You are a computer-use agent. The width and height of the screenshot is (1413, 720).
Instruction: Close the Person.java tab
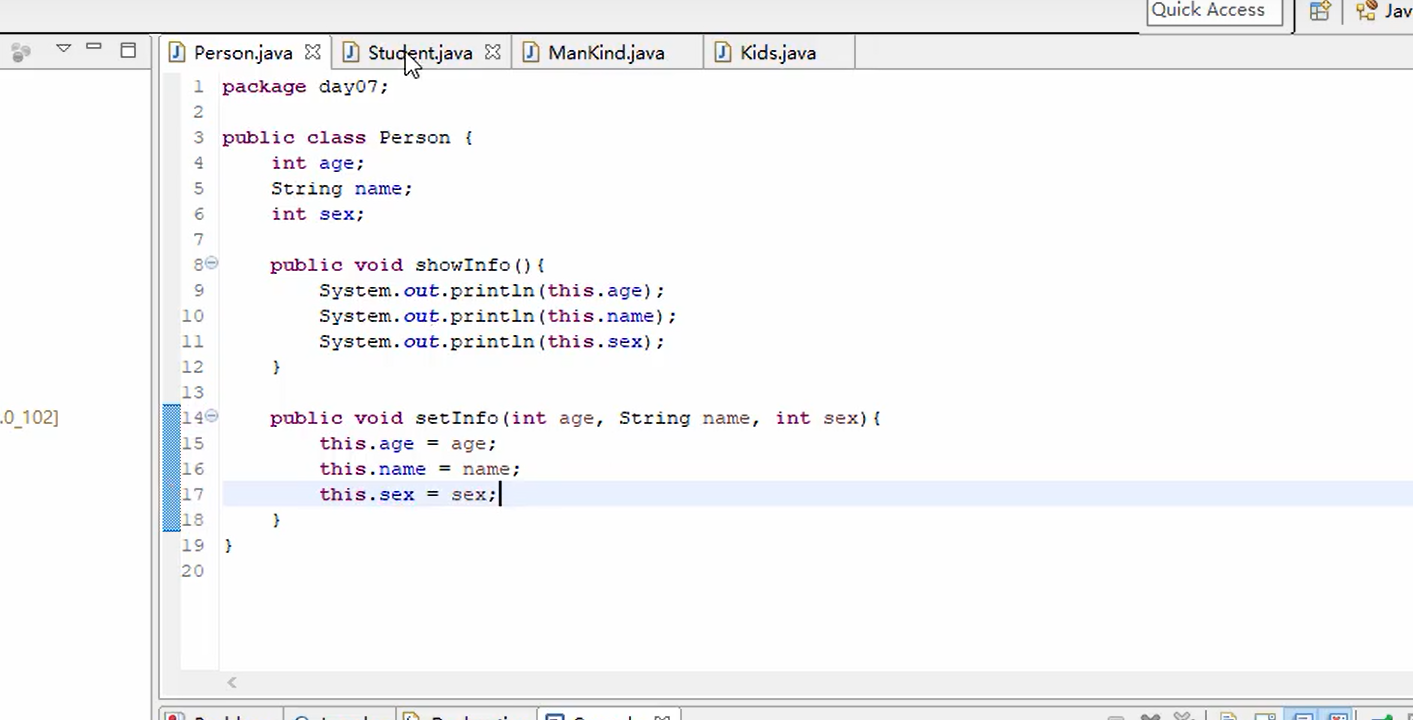pyautogui.click(x=312, y=52)
